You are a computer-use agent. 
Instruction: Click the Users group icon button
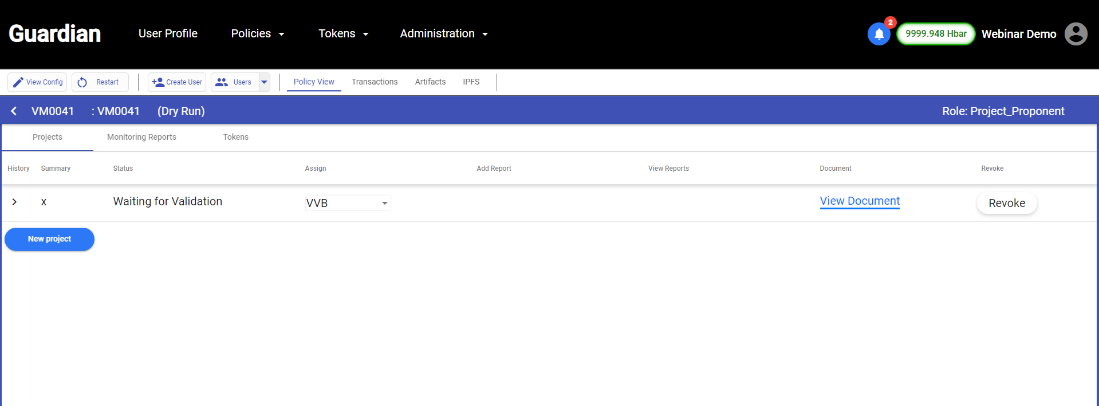click(235, 82)
